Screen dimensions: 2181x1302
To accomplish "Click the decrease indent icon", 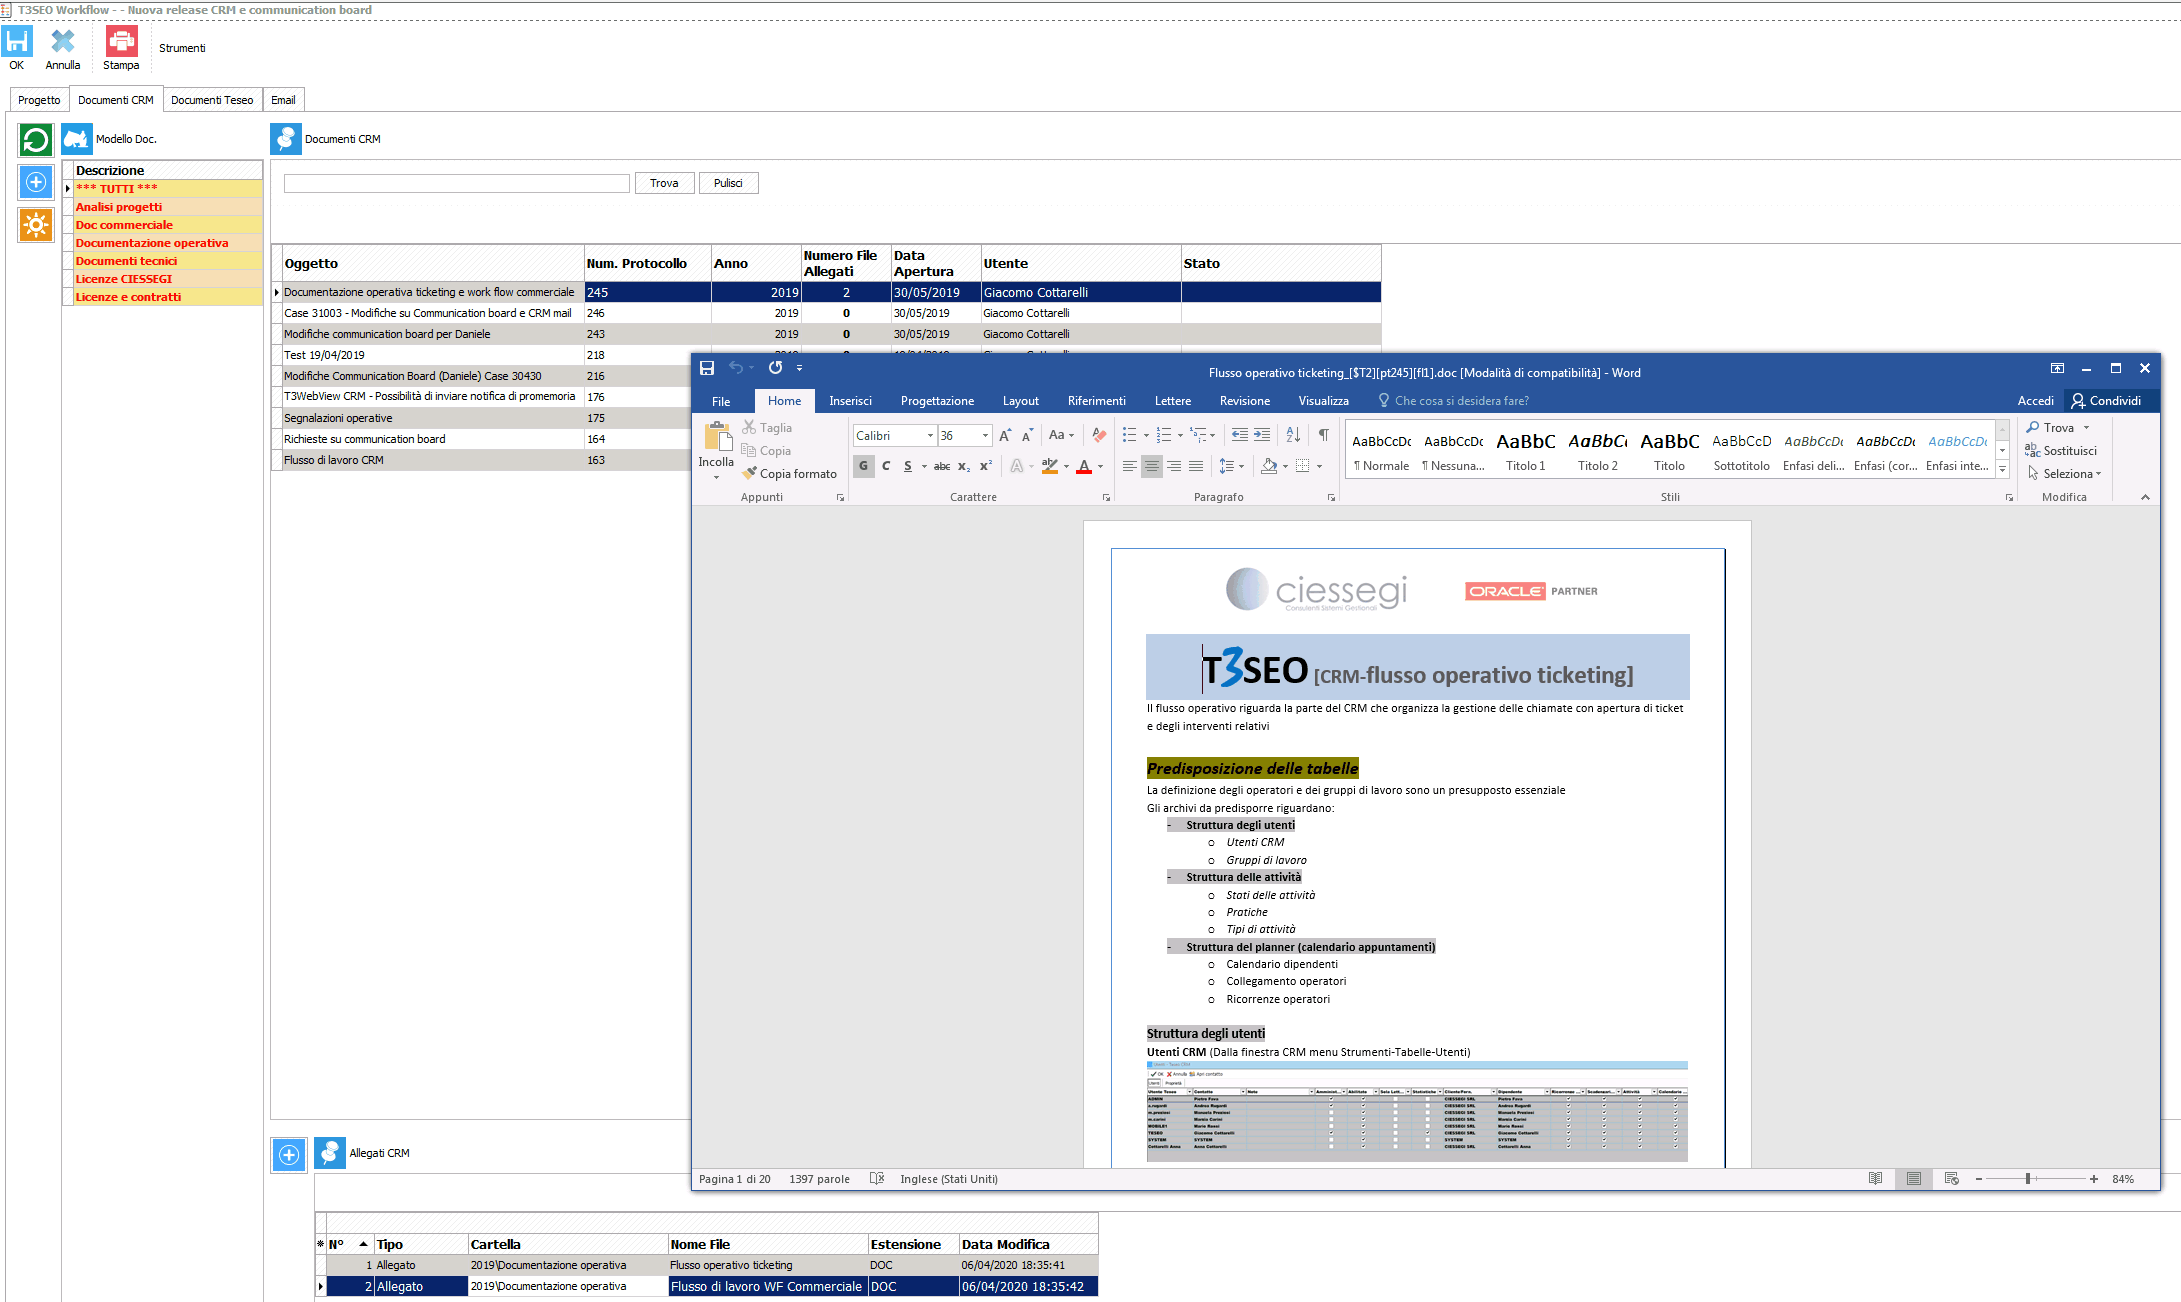I will tap(1240, 435).
